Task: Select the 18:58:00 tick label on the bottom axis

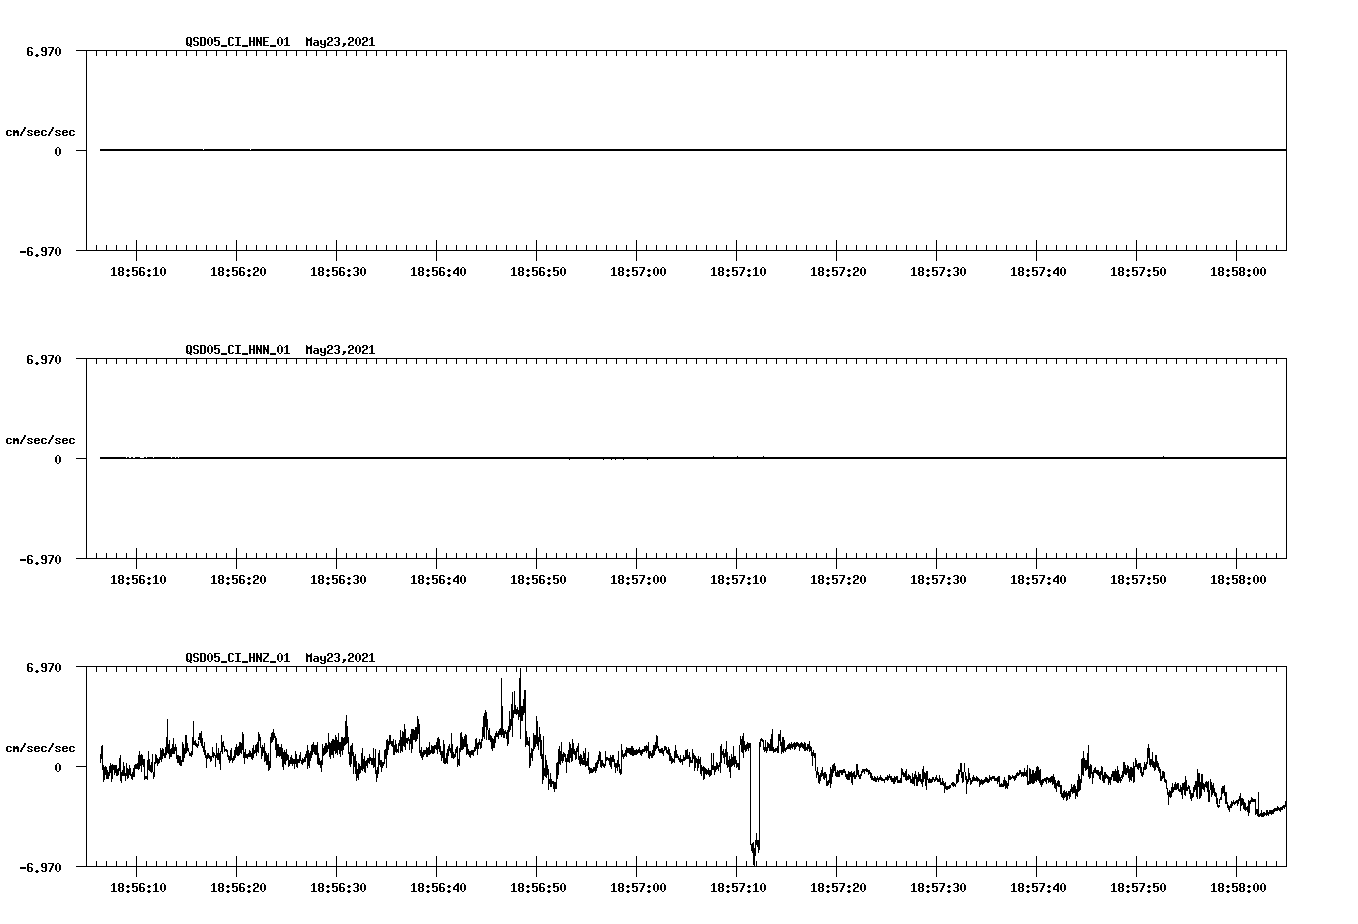Action: 1239,885
